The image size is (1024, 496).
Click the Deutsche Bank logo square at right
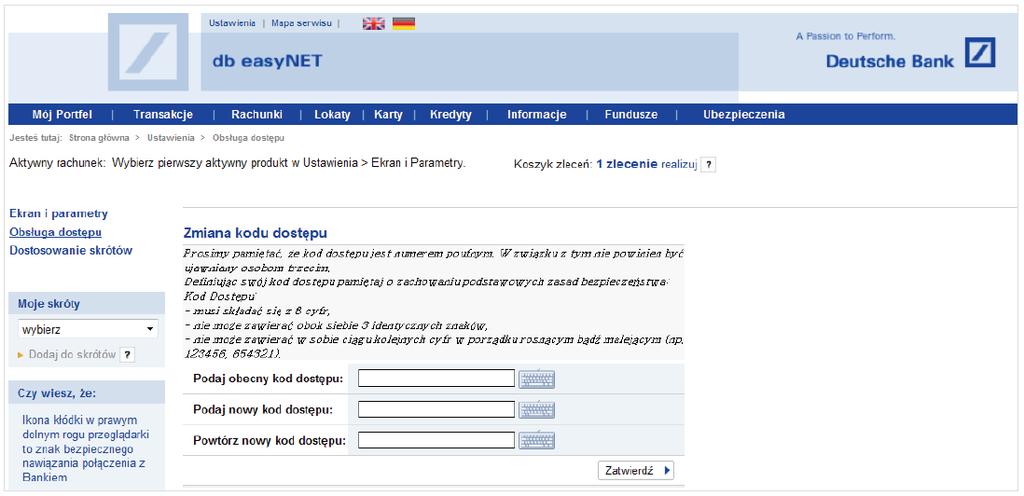tap(980, 52)
